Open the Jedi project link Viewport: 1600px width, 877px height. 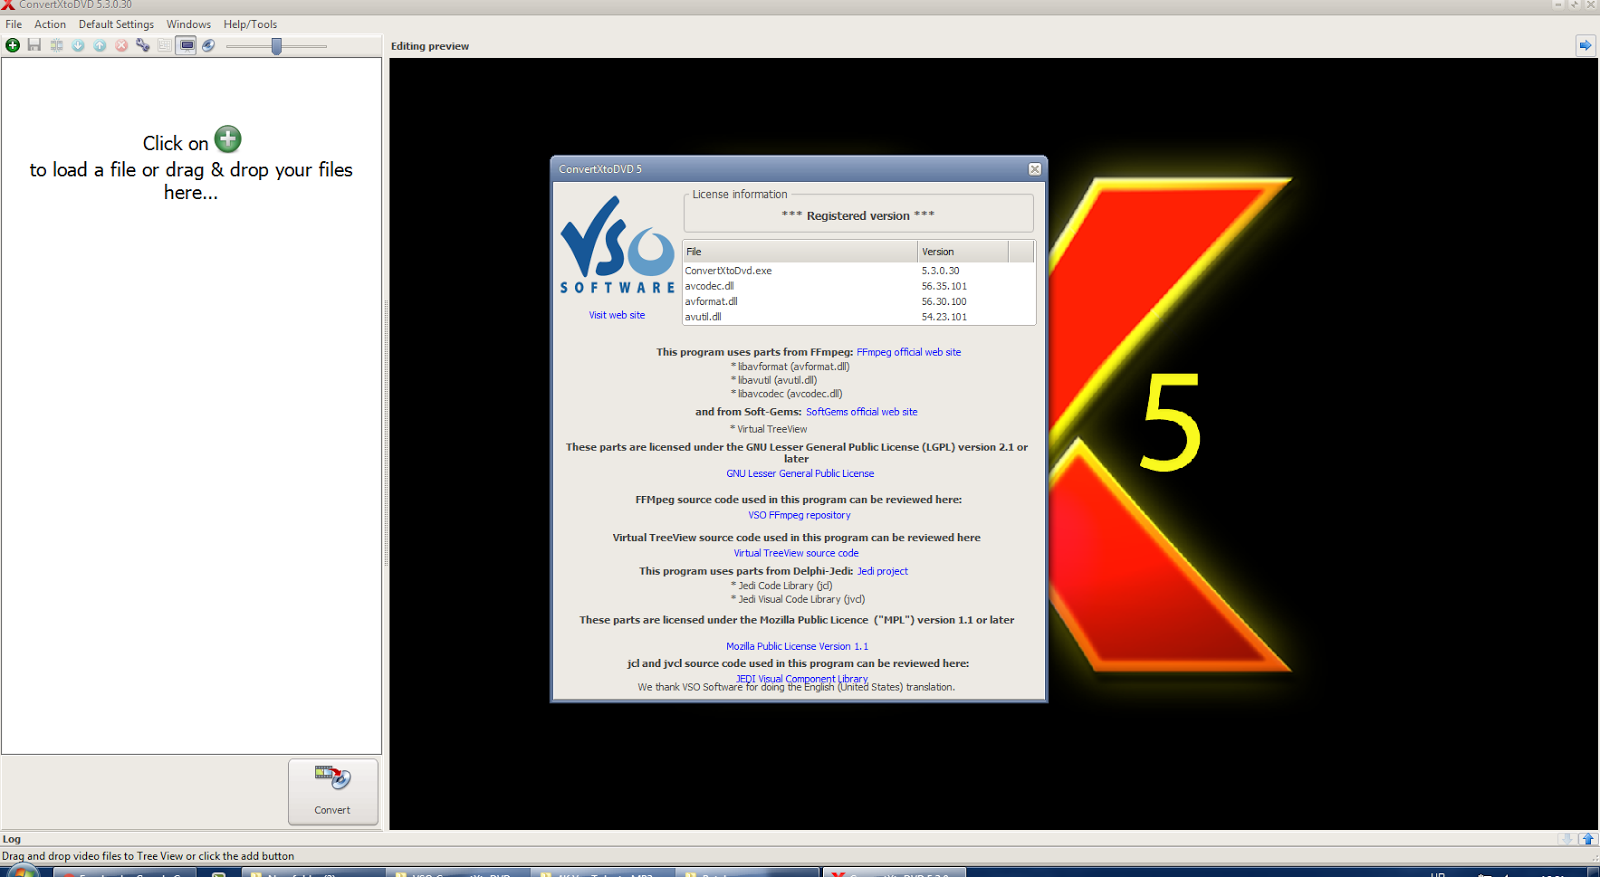point(883,572)
